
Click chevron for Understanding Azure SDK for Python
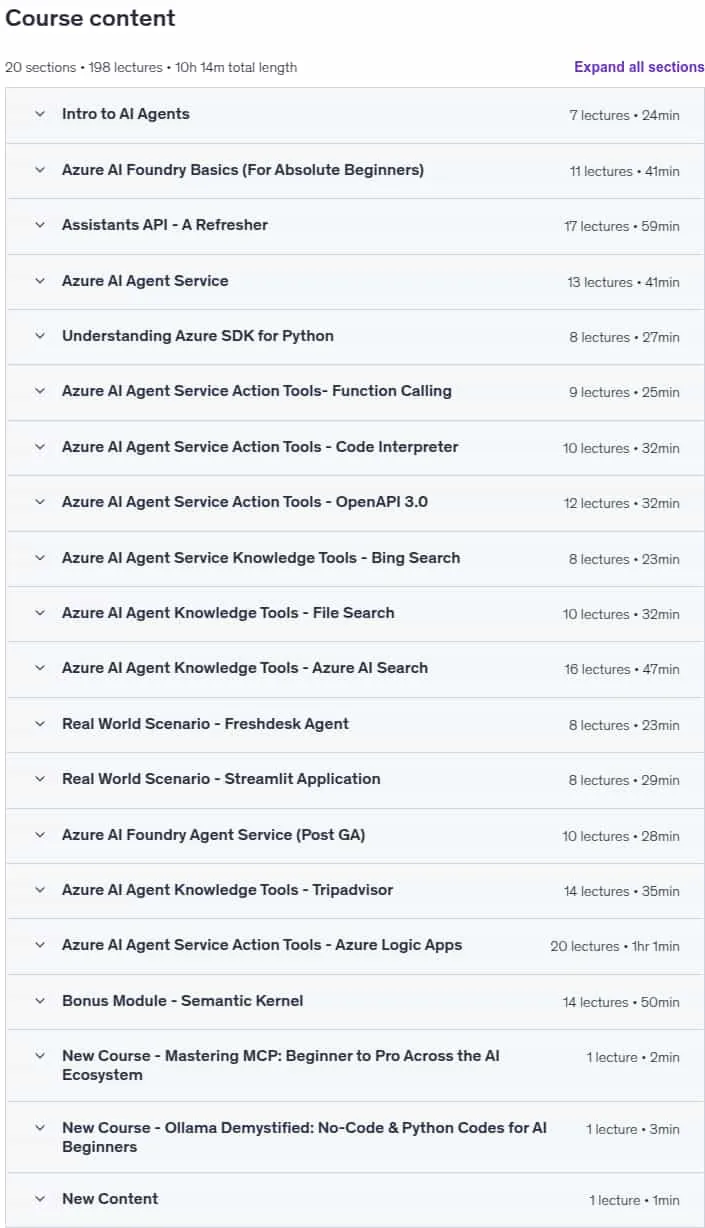coord(40,336)
